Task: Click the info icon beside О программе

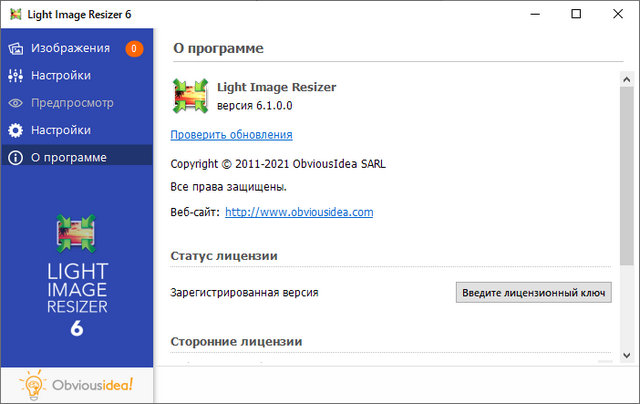Action: pos(15,157)
